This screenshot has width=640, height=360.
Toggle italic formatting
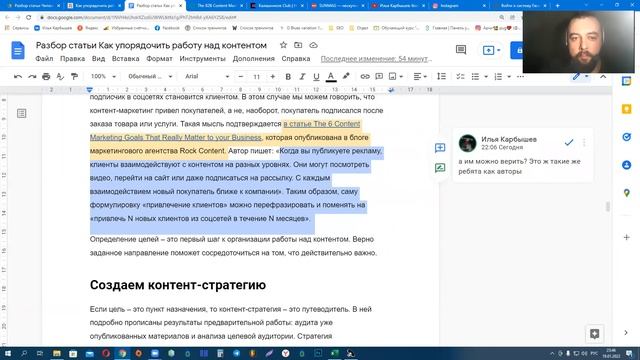pyautogui.click(x=302, y=77)
